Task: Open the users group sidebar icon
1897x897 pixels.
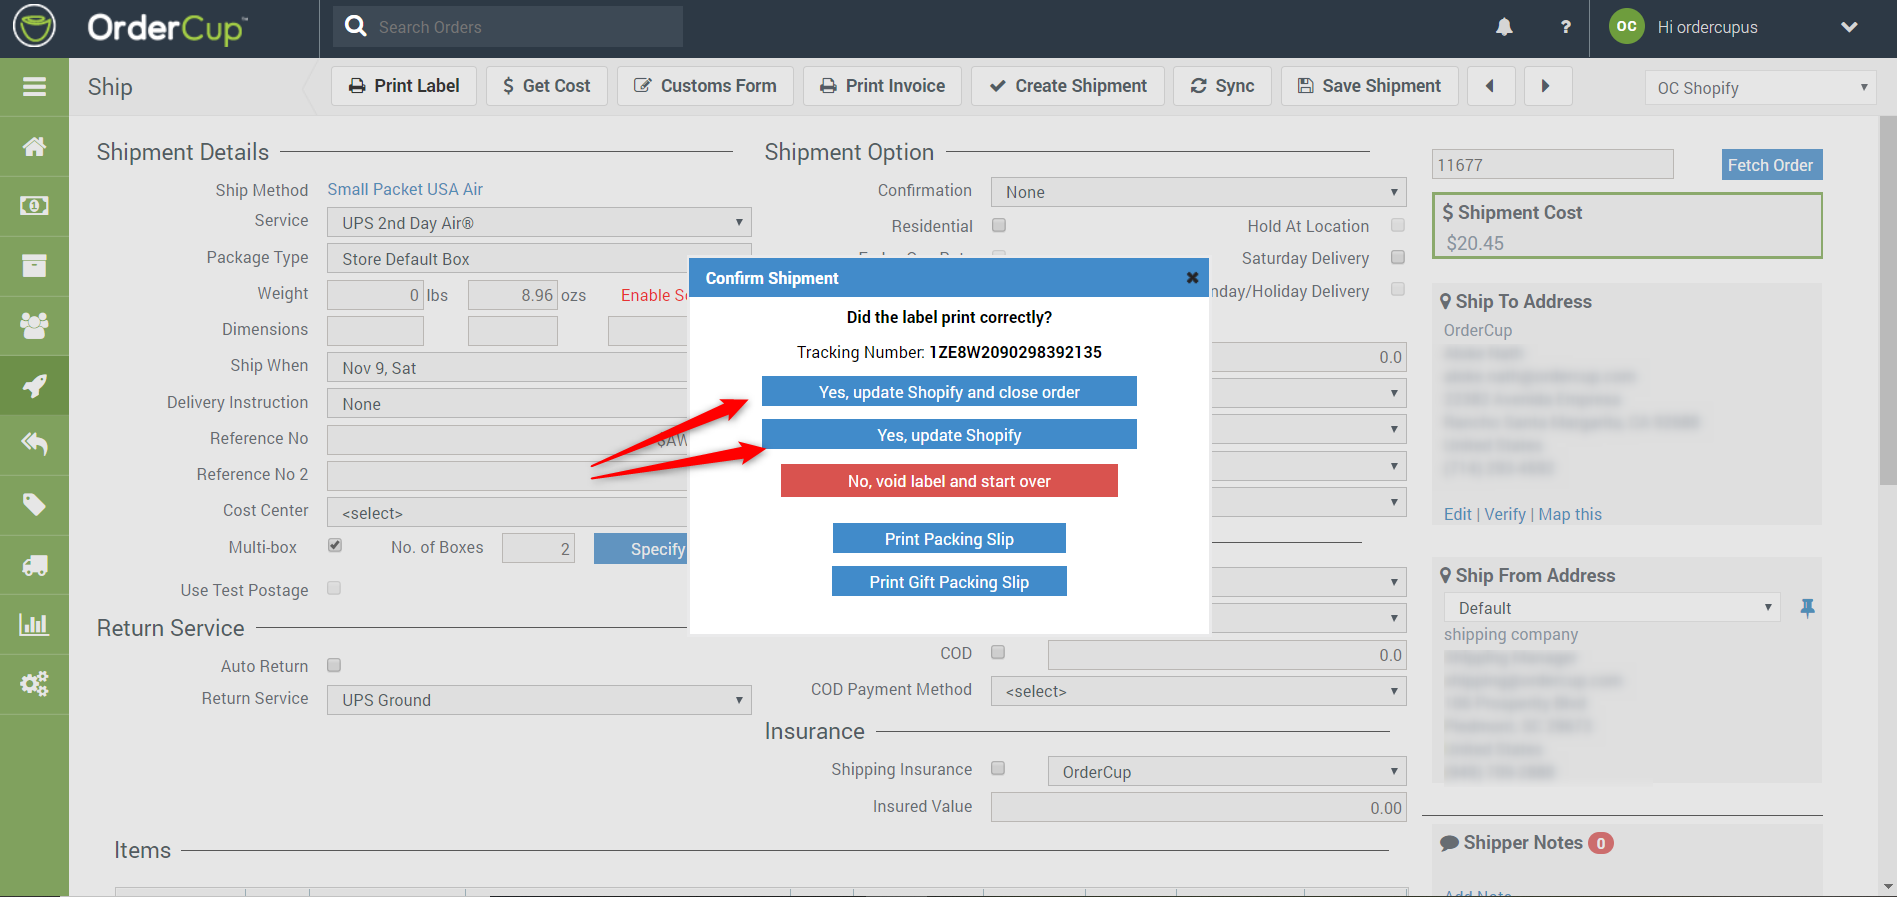Action: click(x=34, y=325)
